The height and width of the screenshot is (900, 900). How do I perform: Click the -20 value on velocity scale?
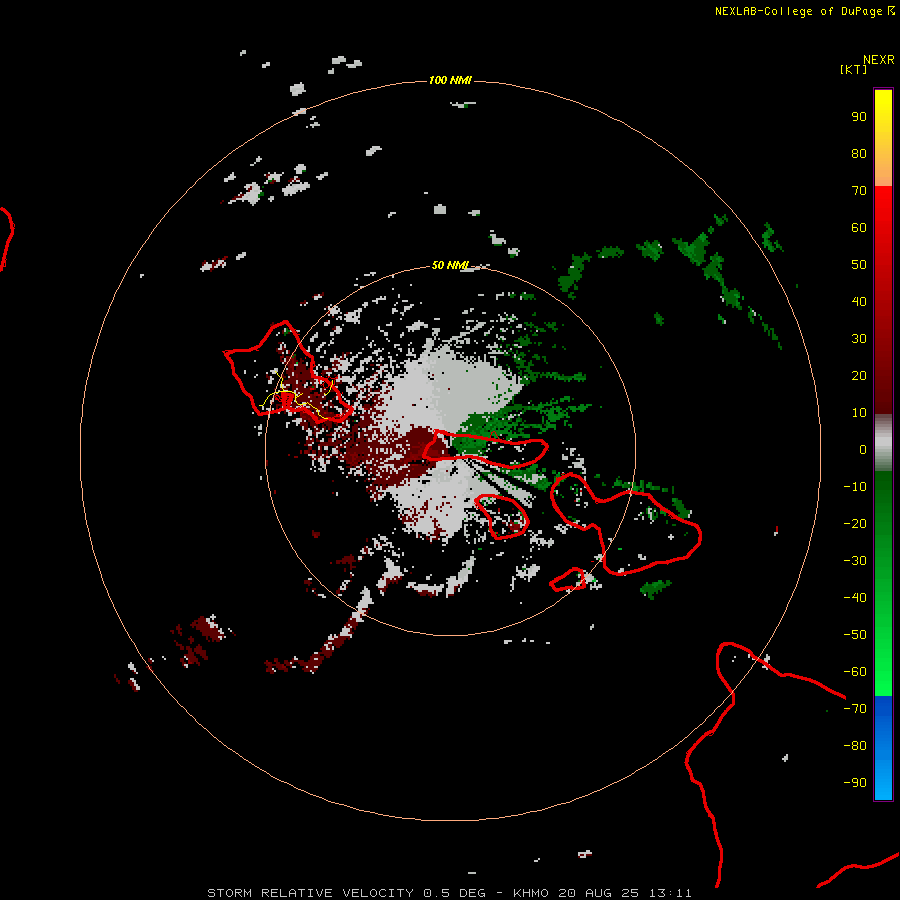855,524
